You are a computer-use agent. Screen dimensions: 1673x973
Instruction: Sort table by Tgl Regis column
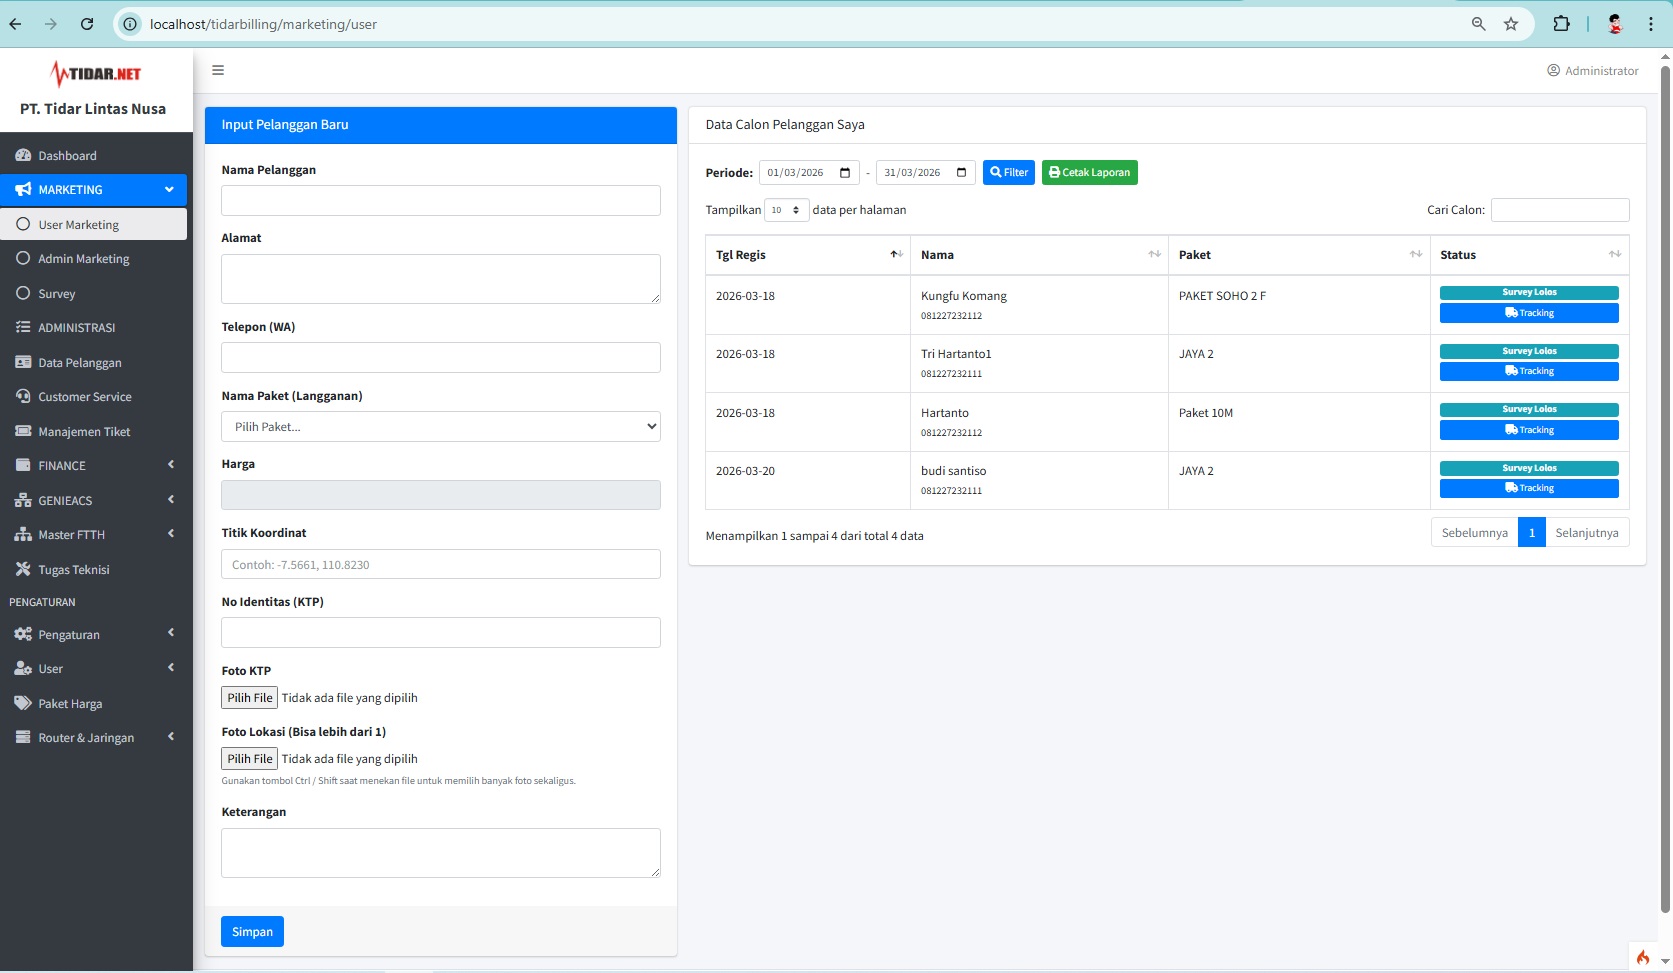pos(808,255)
